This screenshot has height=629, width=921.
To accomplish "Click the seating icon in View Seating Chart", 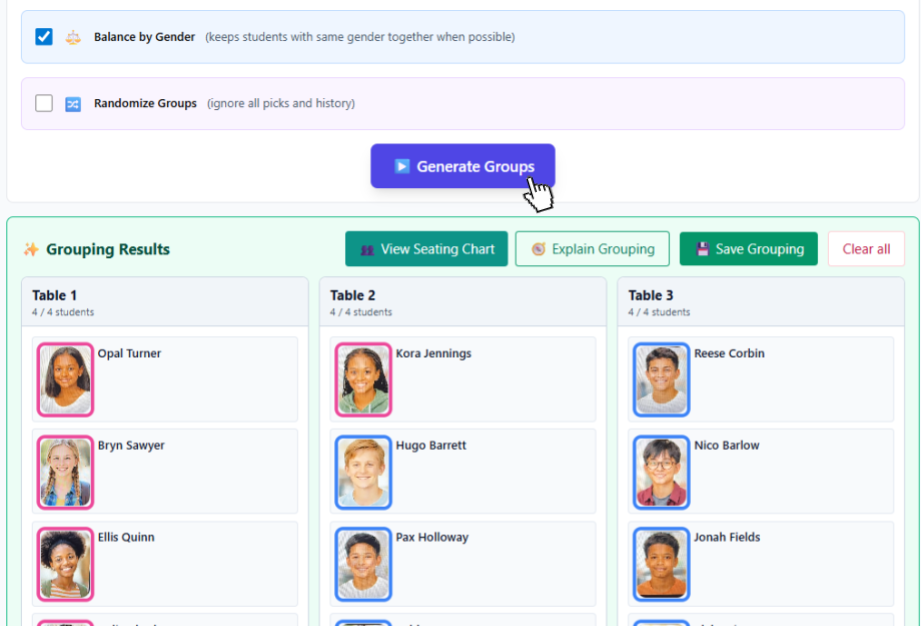I will click(367, 250).
